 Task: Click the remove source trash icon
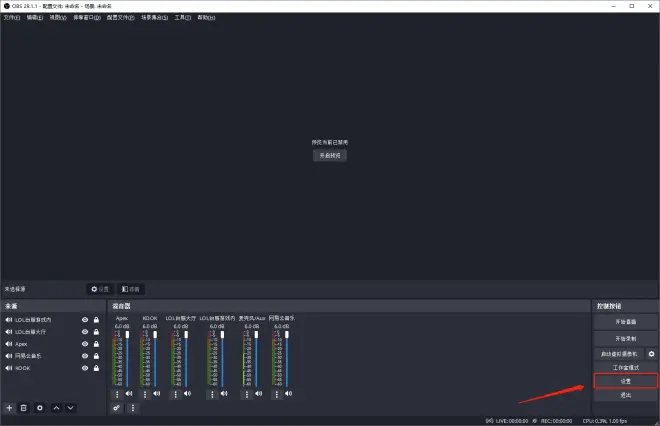(24, 408)
